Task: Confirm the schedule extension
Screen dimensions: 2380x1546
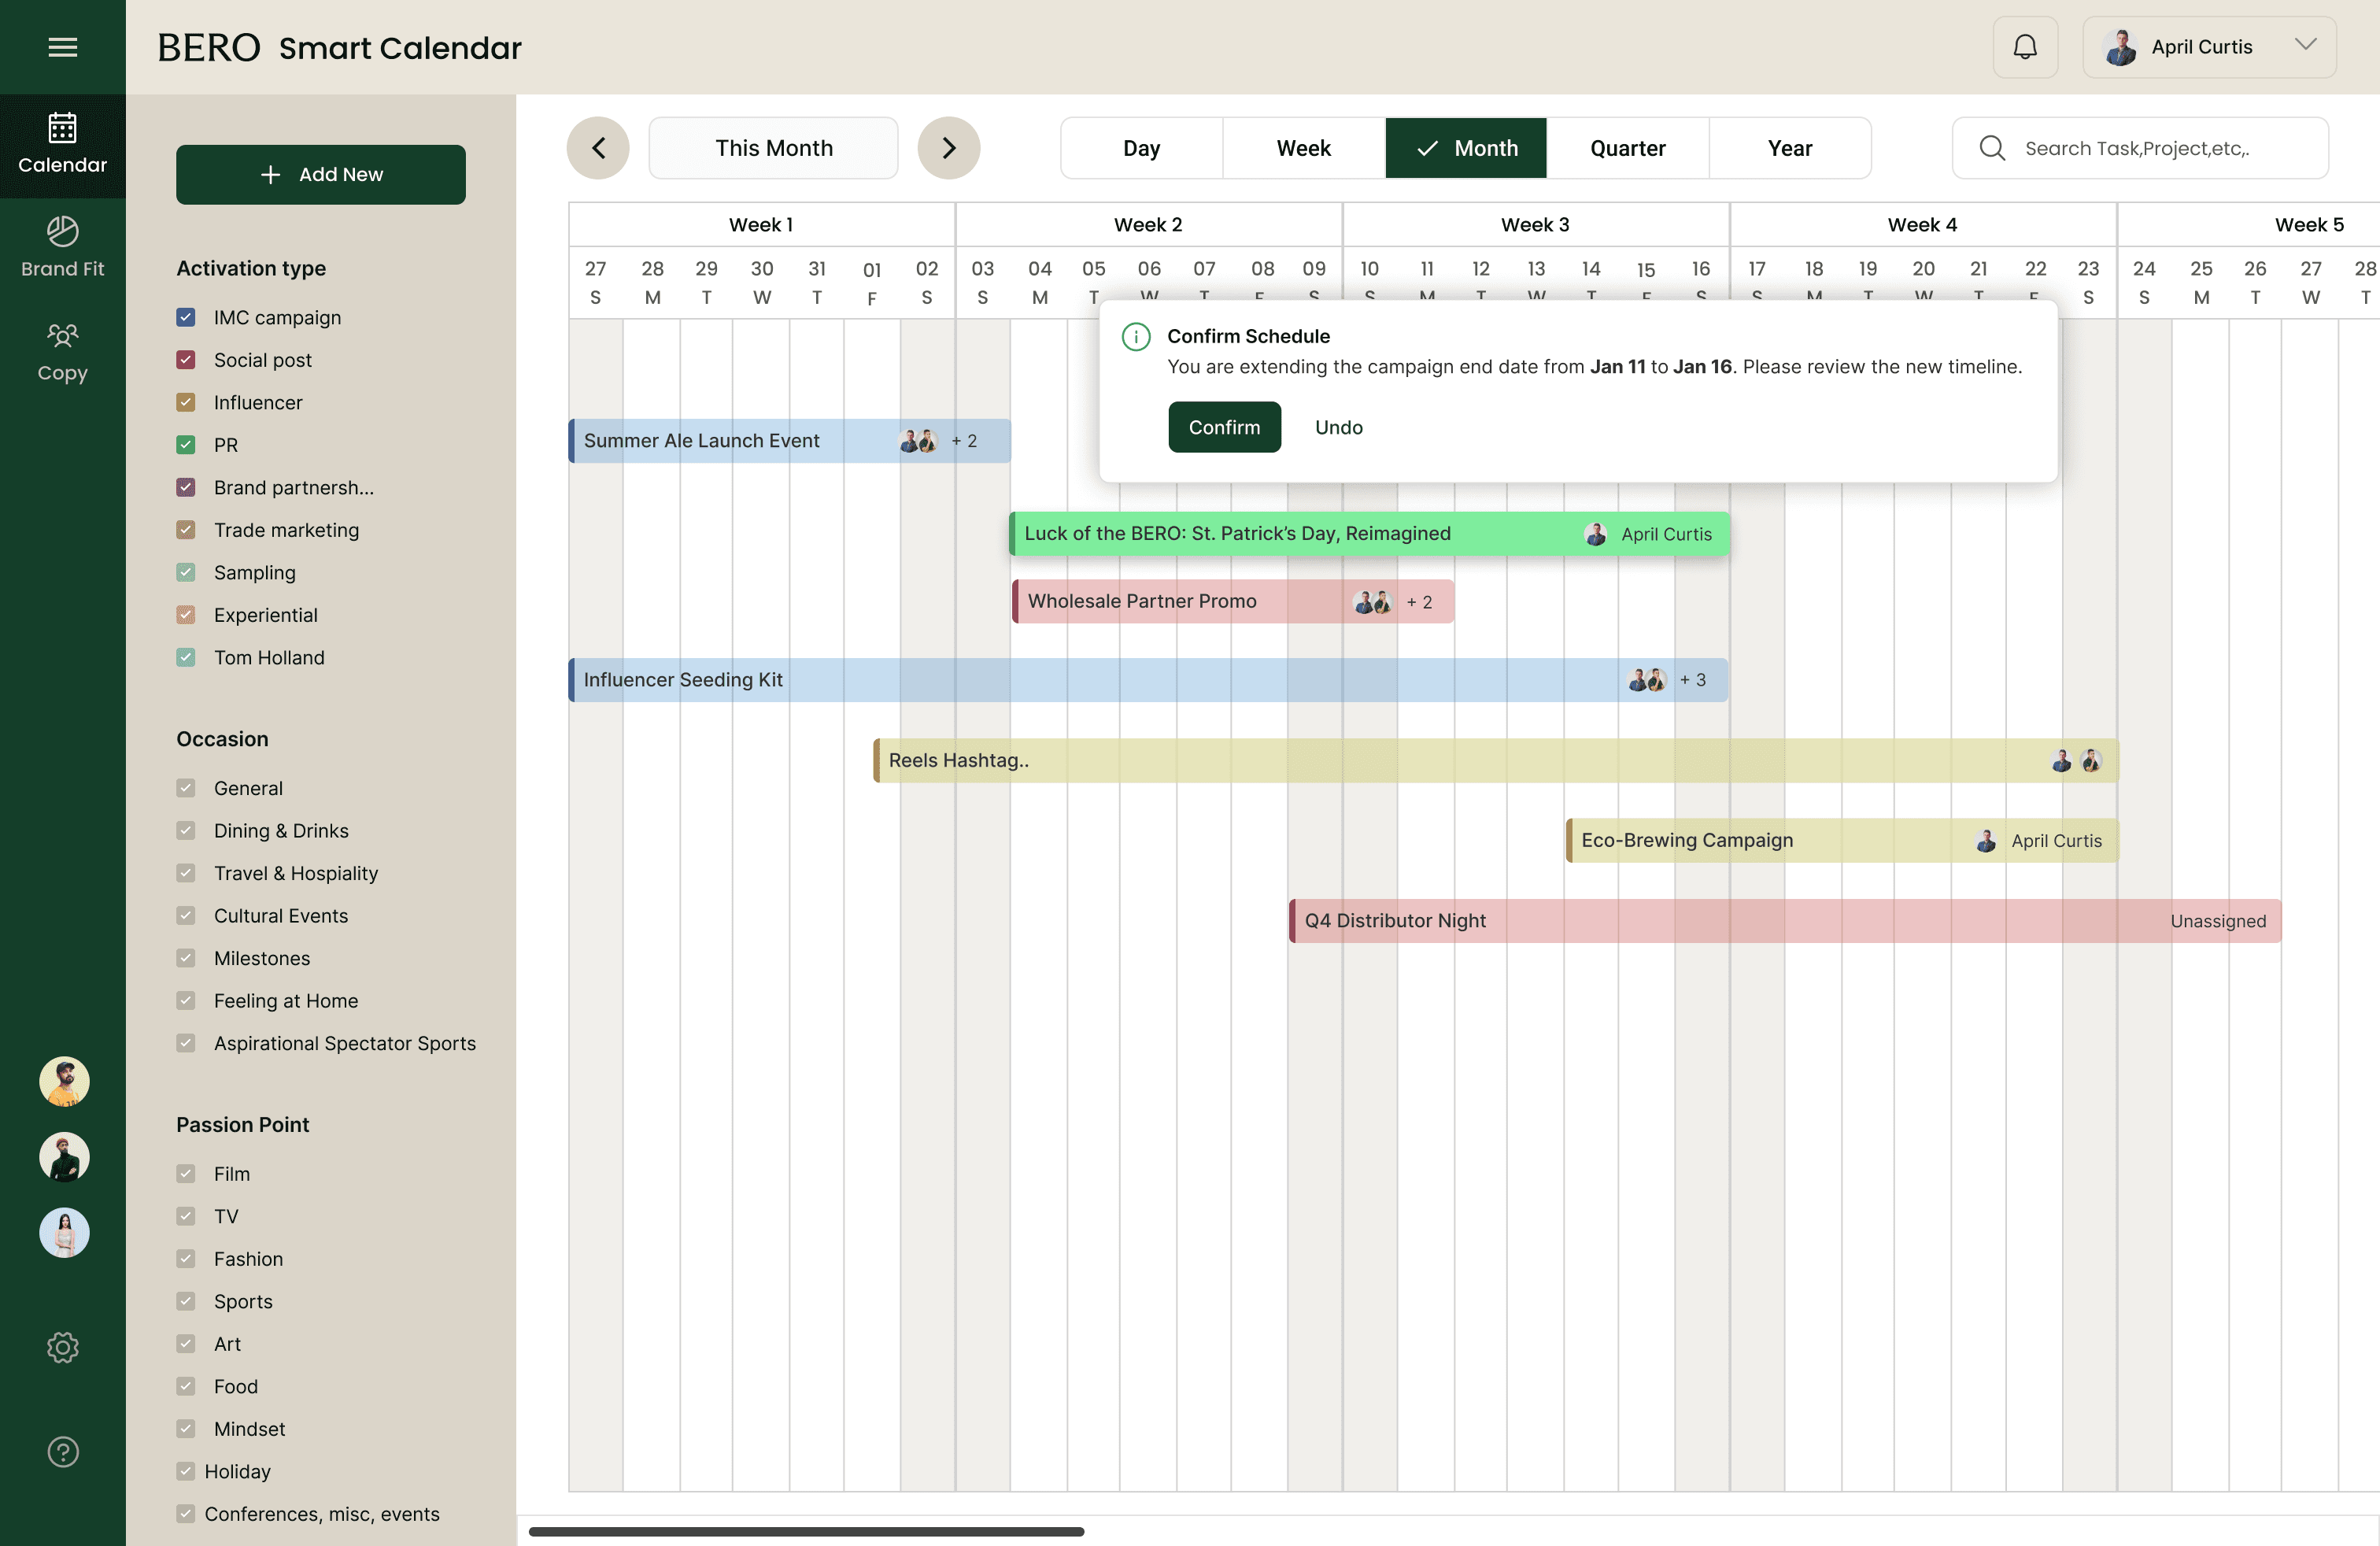Action: pos(1223,427)
